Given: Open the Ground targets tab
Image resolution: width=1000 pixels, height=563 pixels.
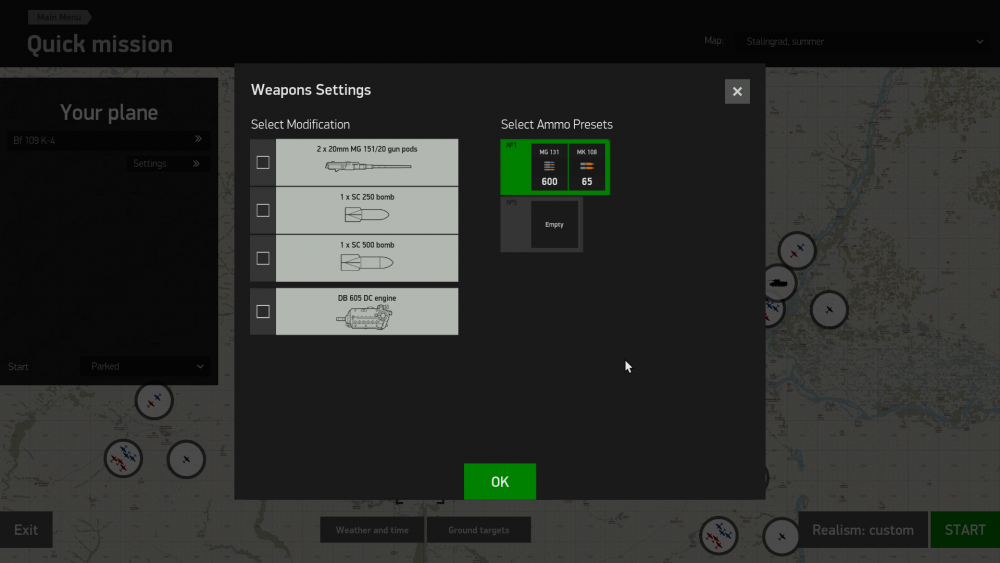Looking at the screenshot, I should click(x=478, y=530).
